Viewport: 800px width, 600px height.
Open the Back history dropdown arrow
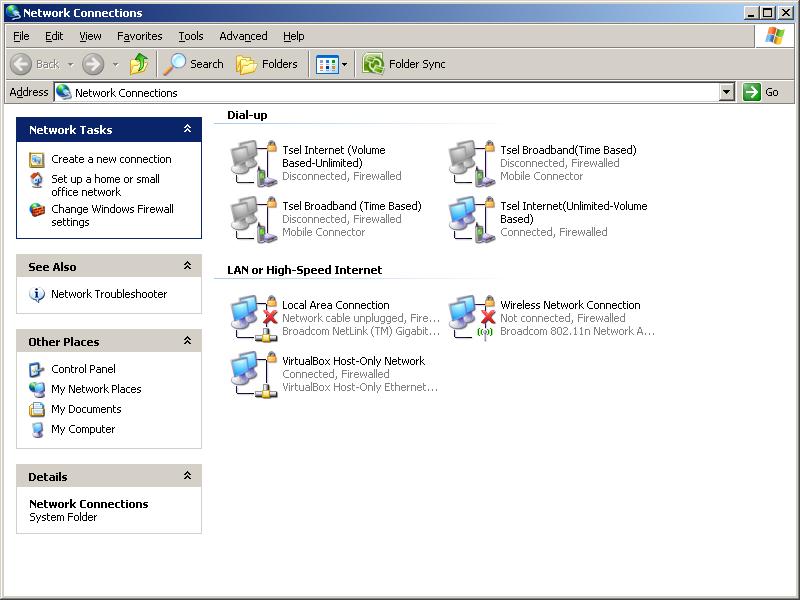[x=70, y=64]
